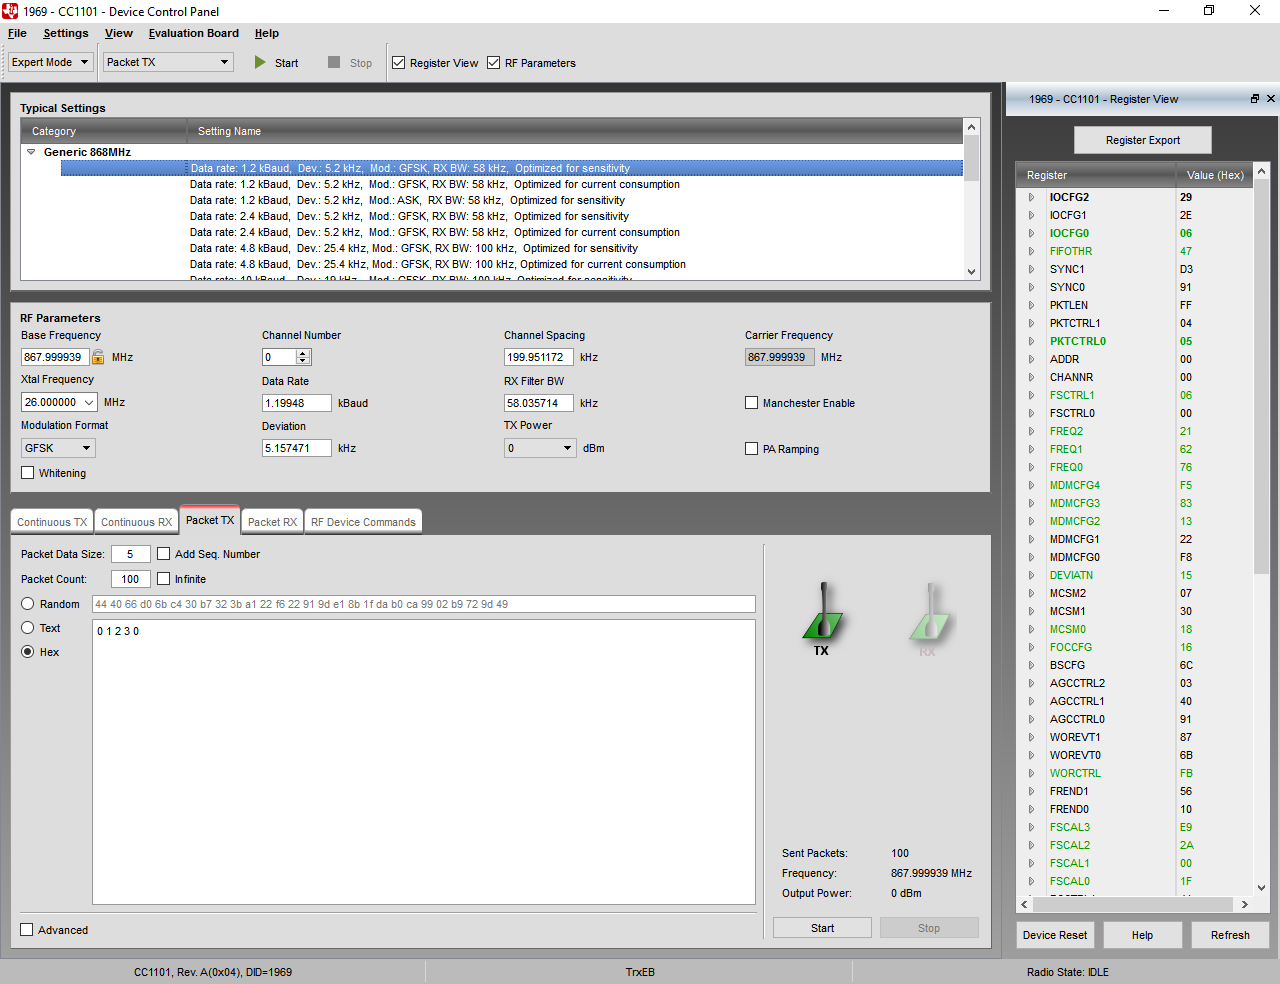Expand the IOCFG2 register entry
This screenshot has height=984, width=1280.
pos(1031,197)
